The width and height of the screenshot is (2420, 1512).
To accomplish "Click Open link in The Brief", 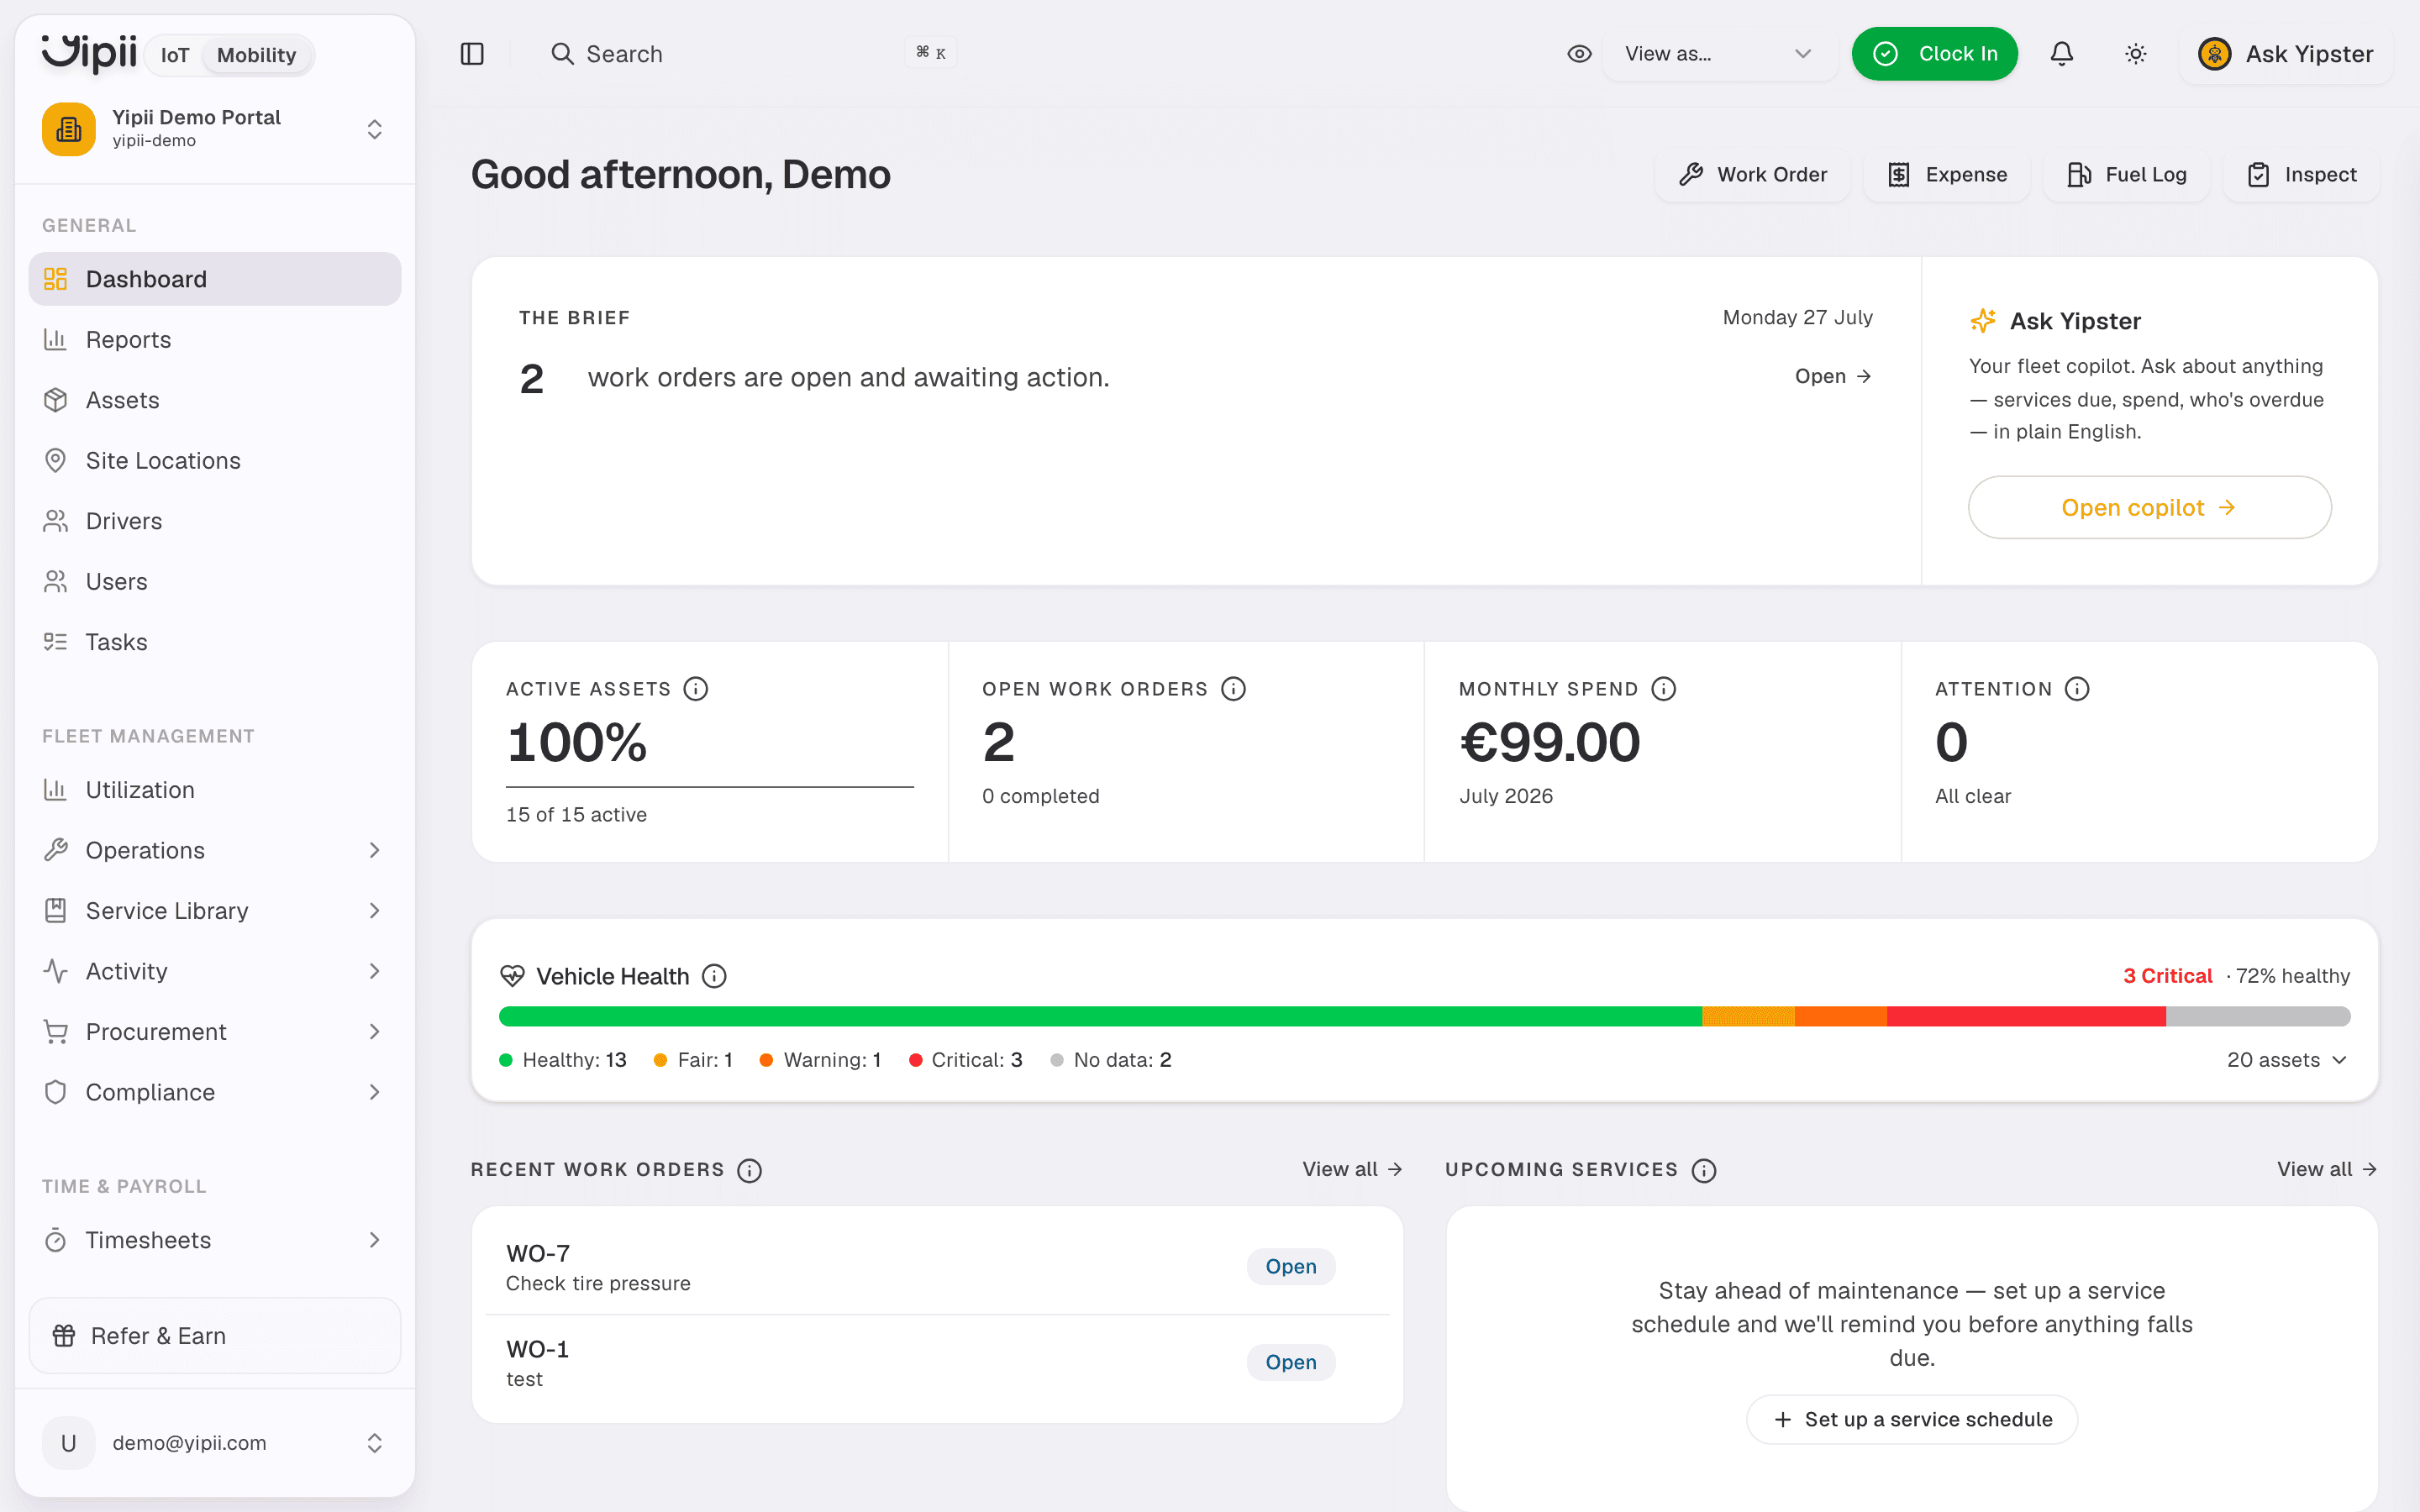I will click(1833, 377).
